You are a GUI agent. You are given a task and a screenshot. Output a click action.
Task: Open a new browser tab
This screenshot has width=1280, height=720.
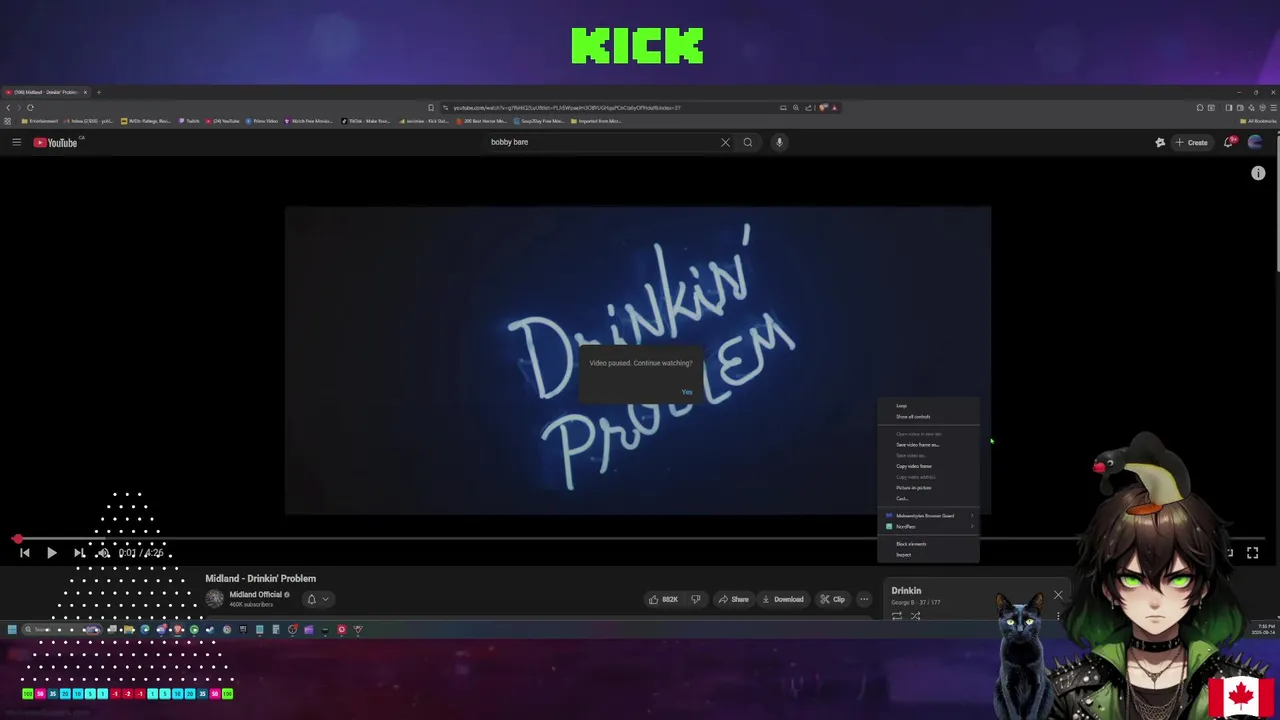click(x=98, y=92)
